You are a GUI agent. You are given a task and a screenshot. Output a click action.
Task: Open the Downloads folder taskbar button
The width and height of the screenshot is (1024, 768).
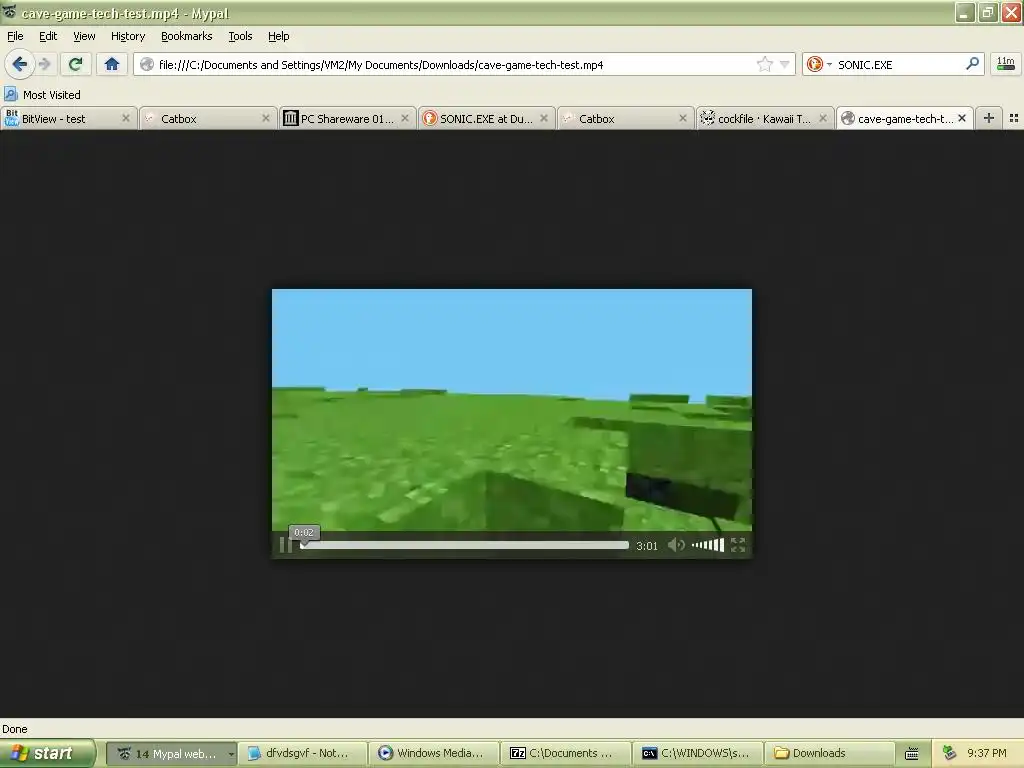829,753
